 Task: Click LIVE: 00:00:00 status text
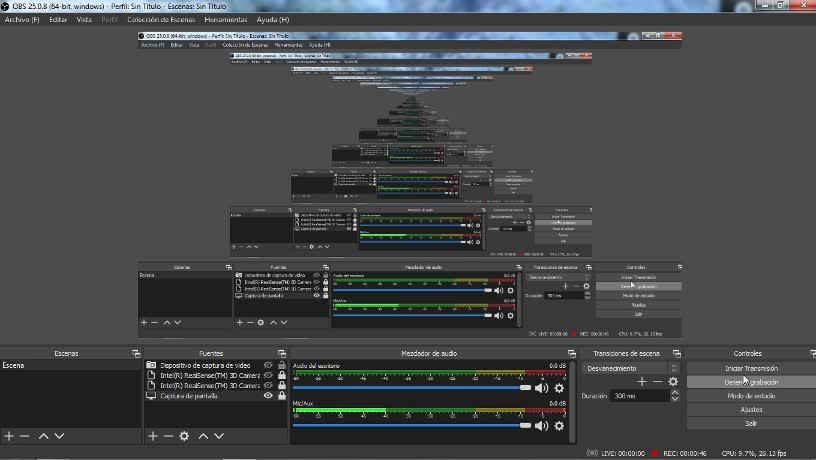[623, 453]
